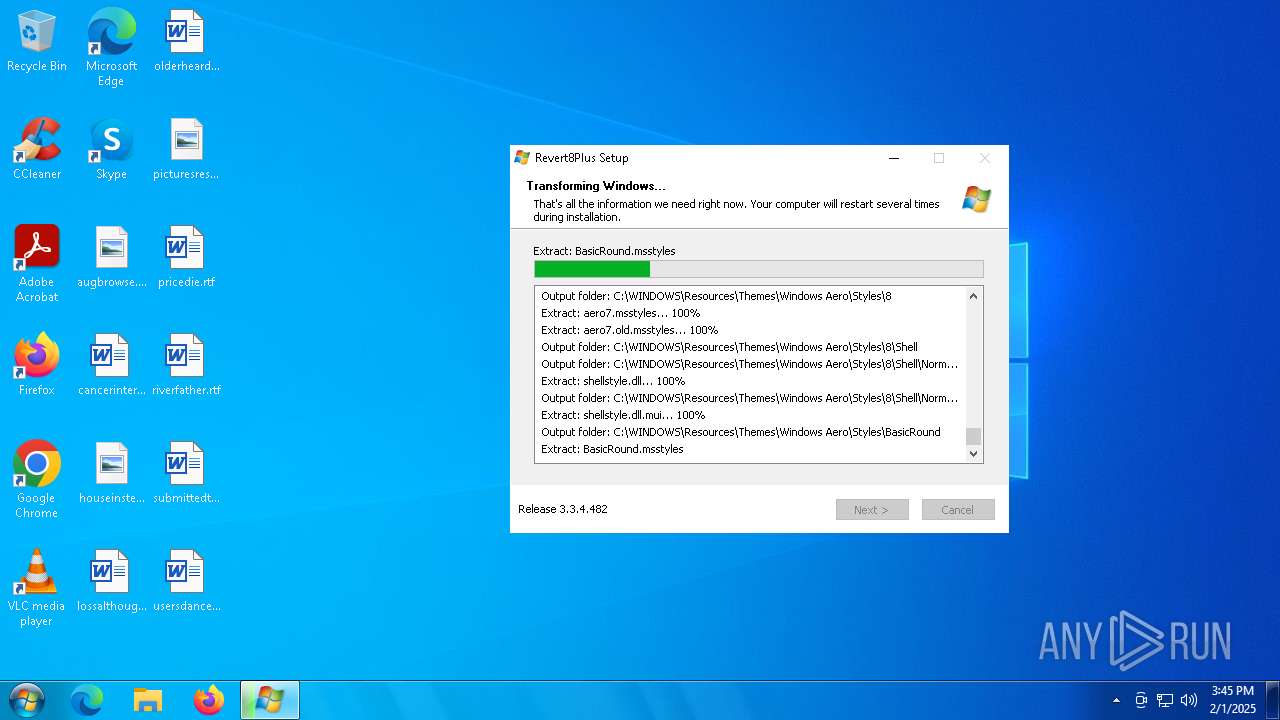This screenshot has width=1280, height=720.
Task: Launch Google Chrome from the desktop
Action: [x=37, y=480]
